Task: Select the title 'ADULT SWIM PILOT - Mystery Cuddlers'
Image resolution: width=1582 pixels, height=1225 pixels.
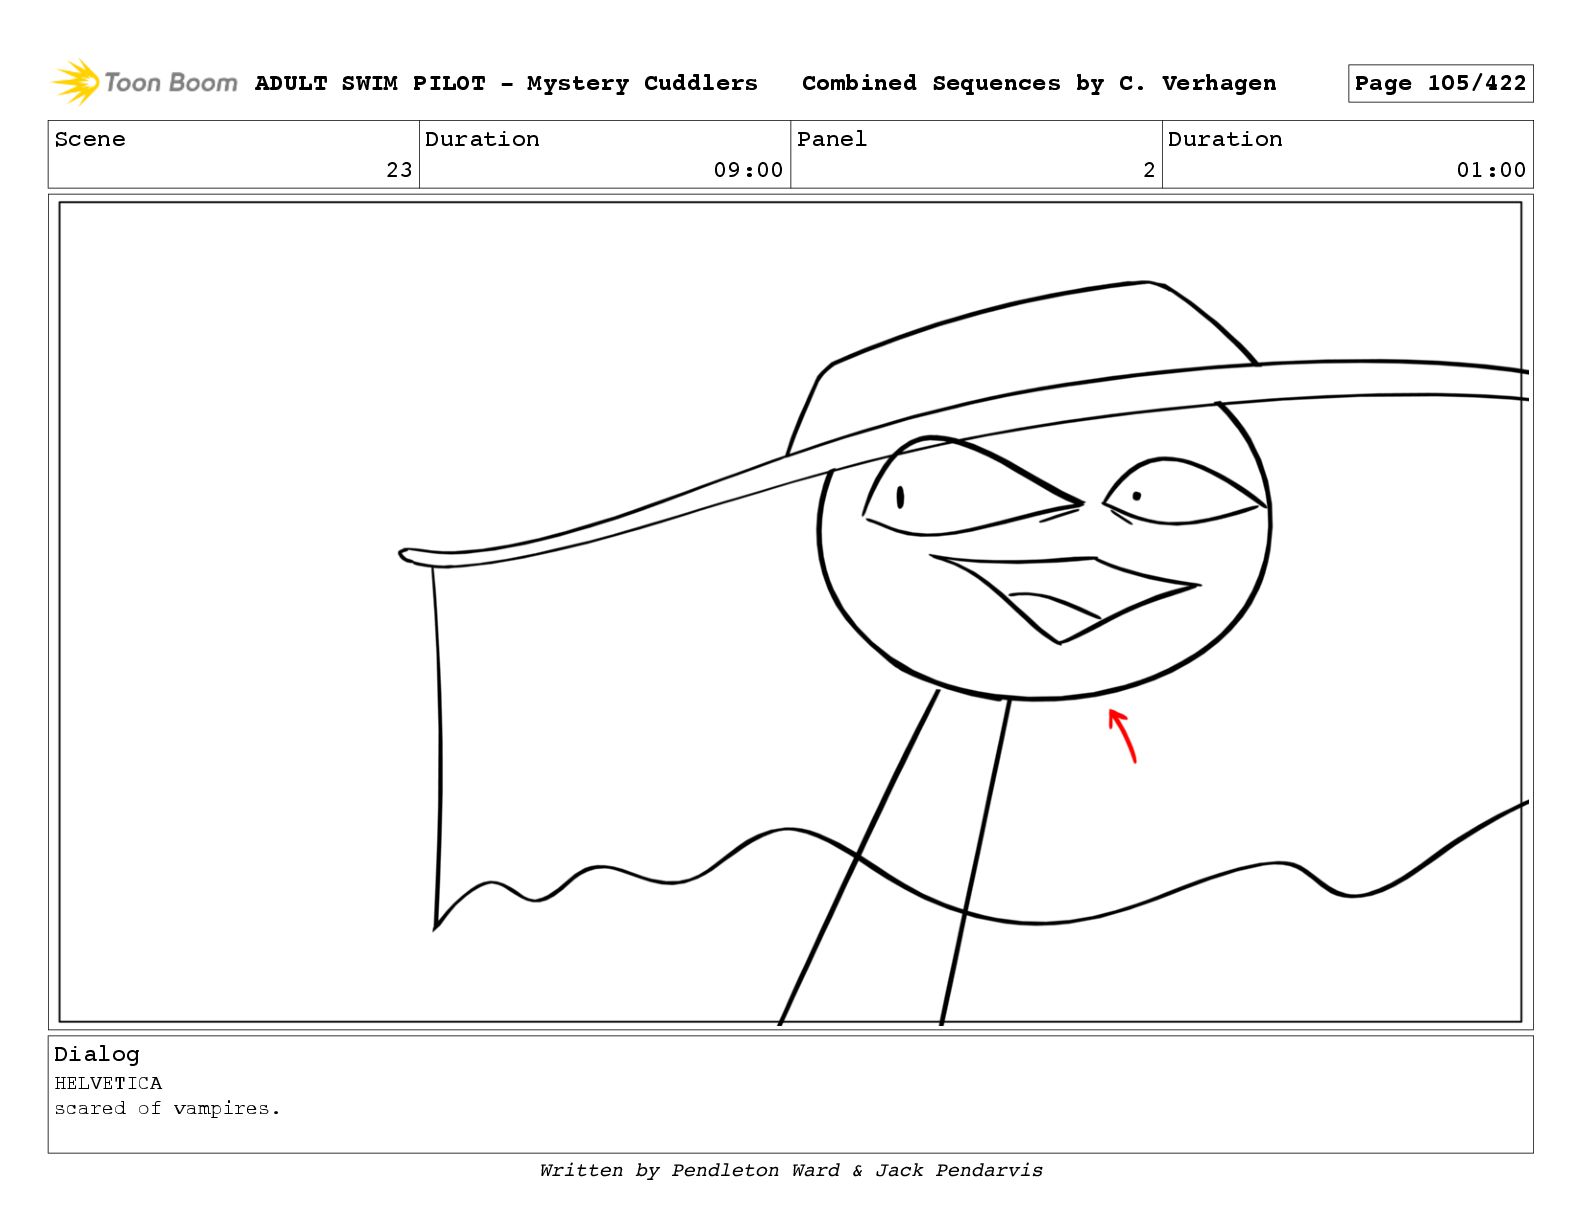Action: click(x=506, y=83)
